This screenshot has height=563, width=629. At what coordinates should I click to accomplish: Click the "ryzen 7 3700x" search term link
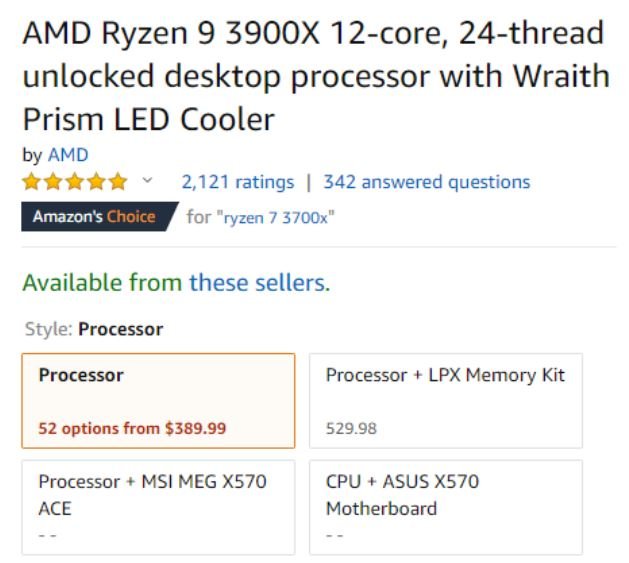(x=274, y=217)
